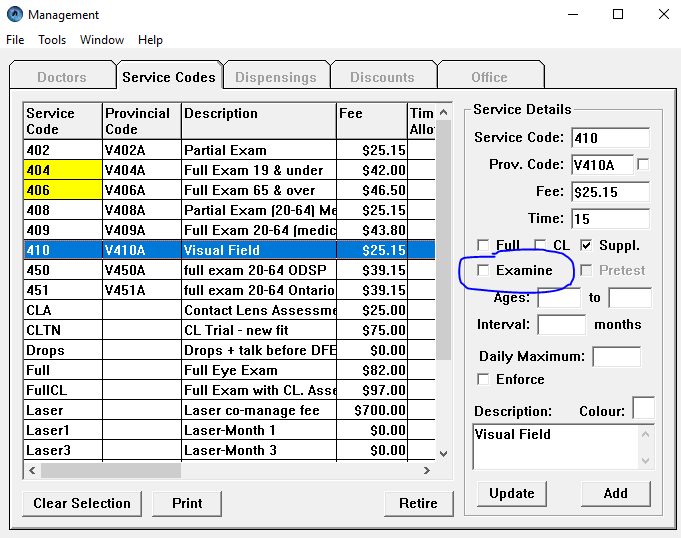The height and width of the screenshot is (538, 681).
Task: Click Clear Selection button
Action: pos(82,503)
